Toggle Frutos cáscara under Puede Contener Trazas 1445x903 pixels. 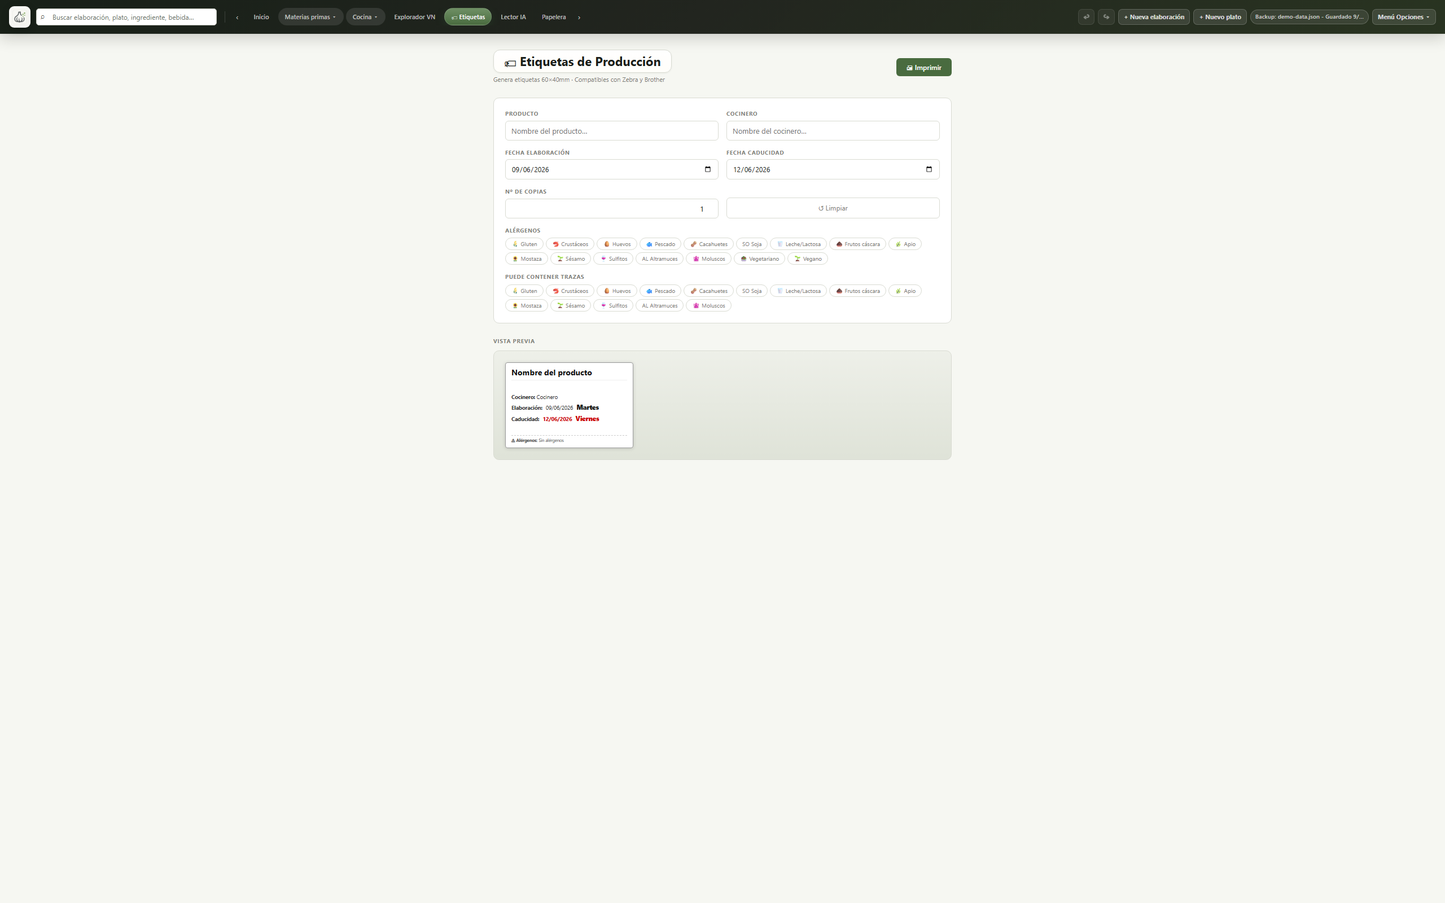857,291
